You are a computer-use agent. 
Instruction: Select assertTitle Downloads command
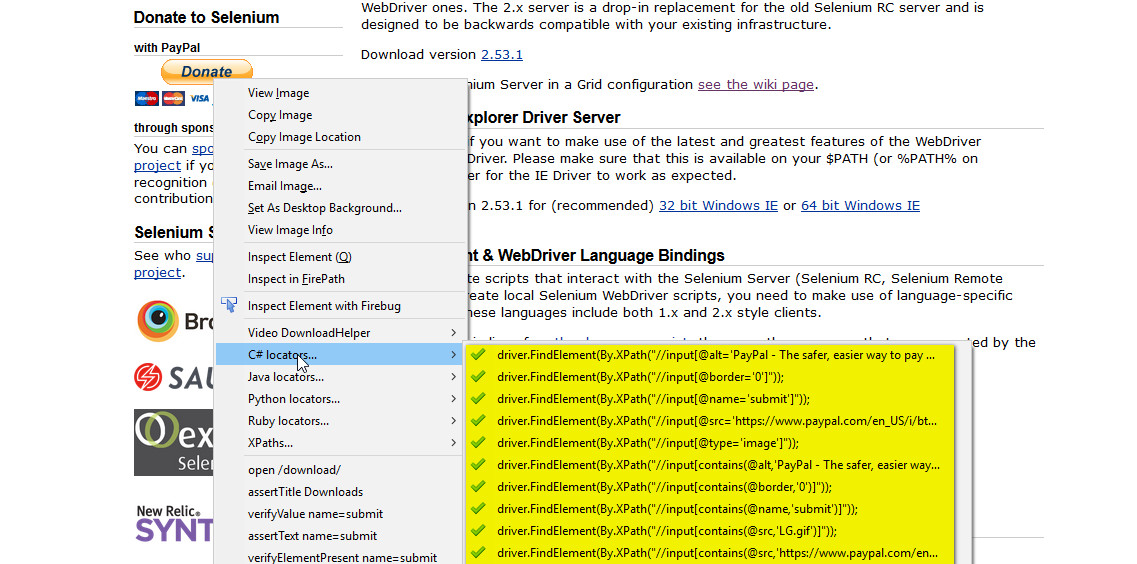coord(305,492)
